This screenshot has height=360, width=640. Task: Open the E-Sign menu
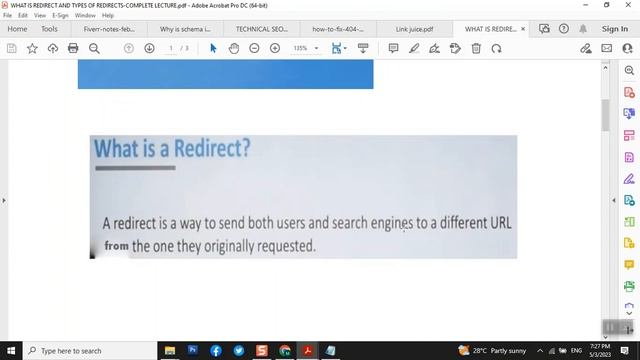tap(60, 16)
